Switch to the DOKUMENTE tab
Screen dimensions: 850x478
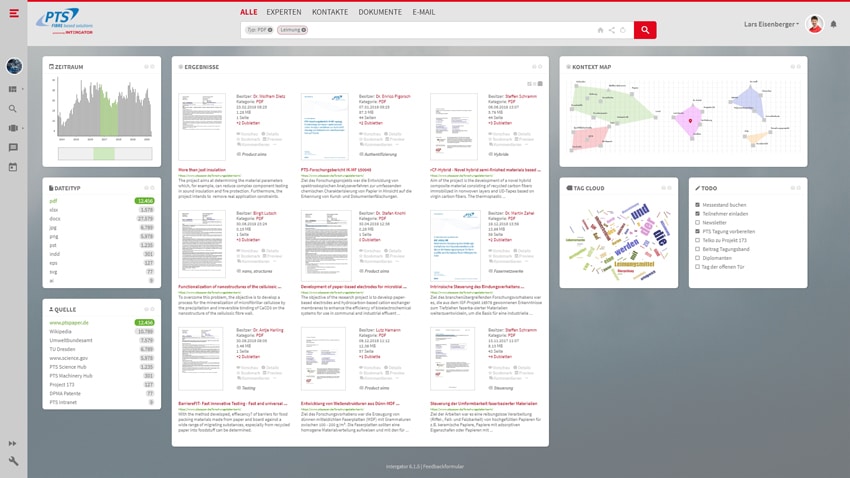pyautogui.click(x=380, y=12)
